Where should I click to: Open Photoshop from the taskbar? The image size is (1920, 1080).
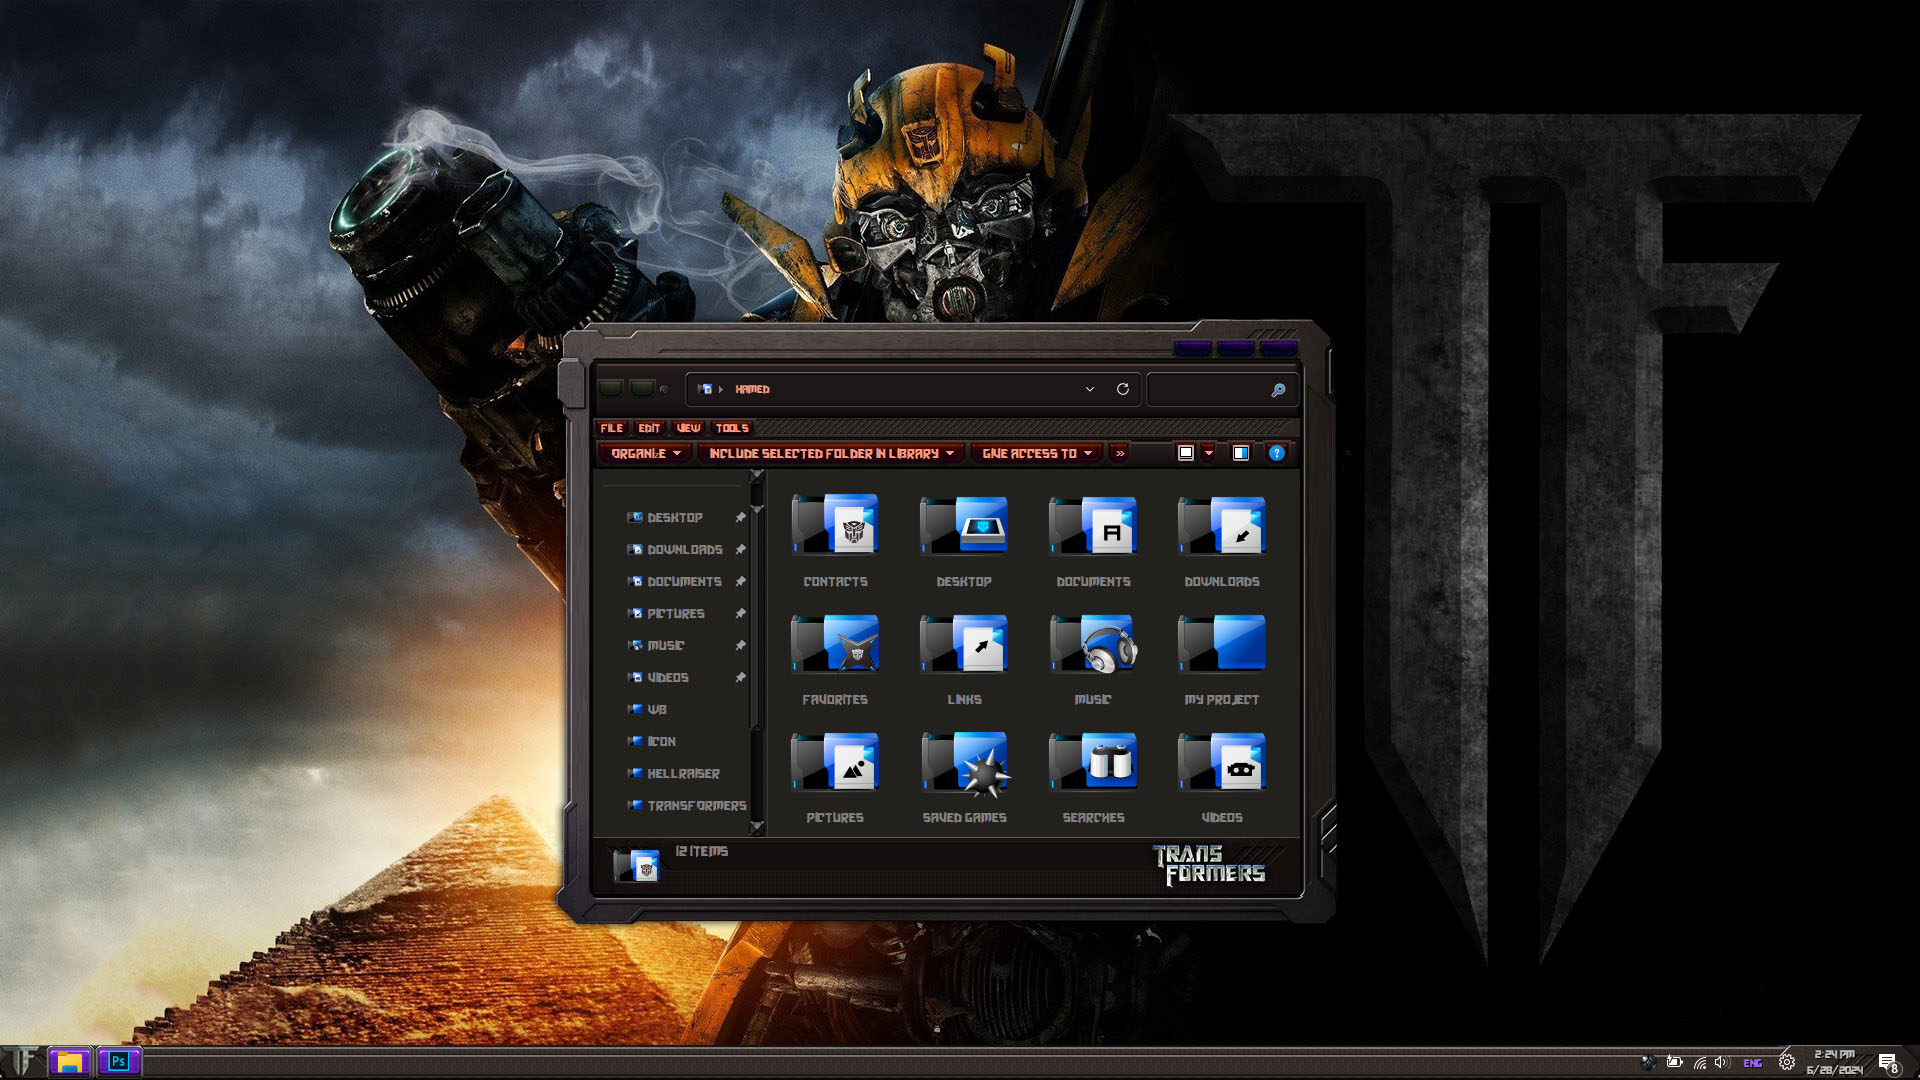click(x=119, y=1061)
